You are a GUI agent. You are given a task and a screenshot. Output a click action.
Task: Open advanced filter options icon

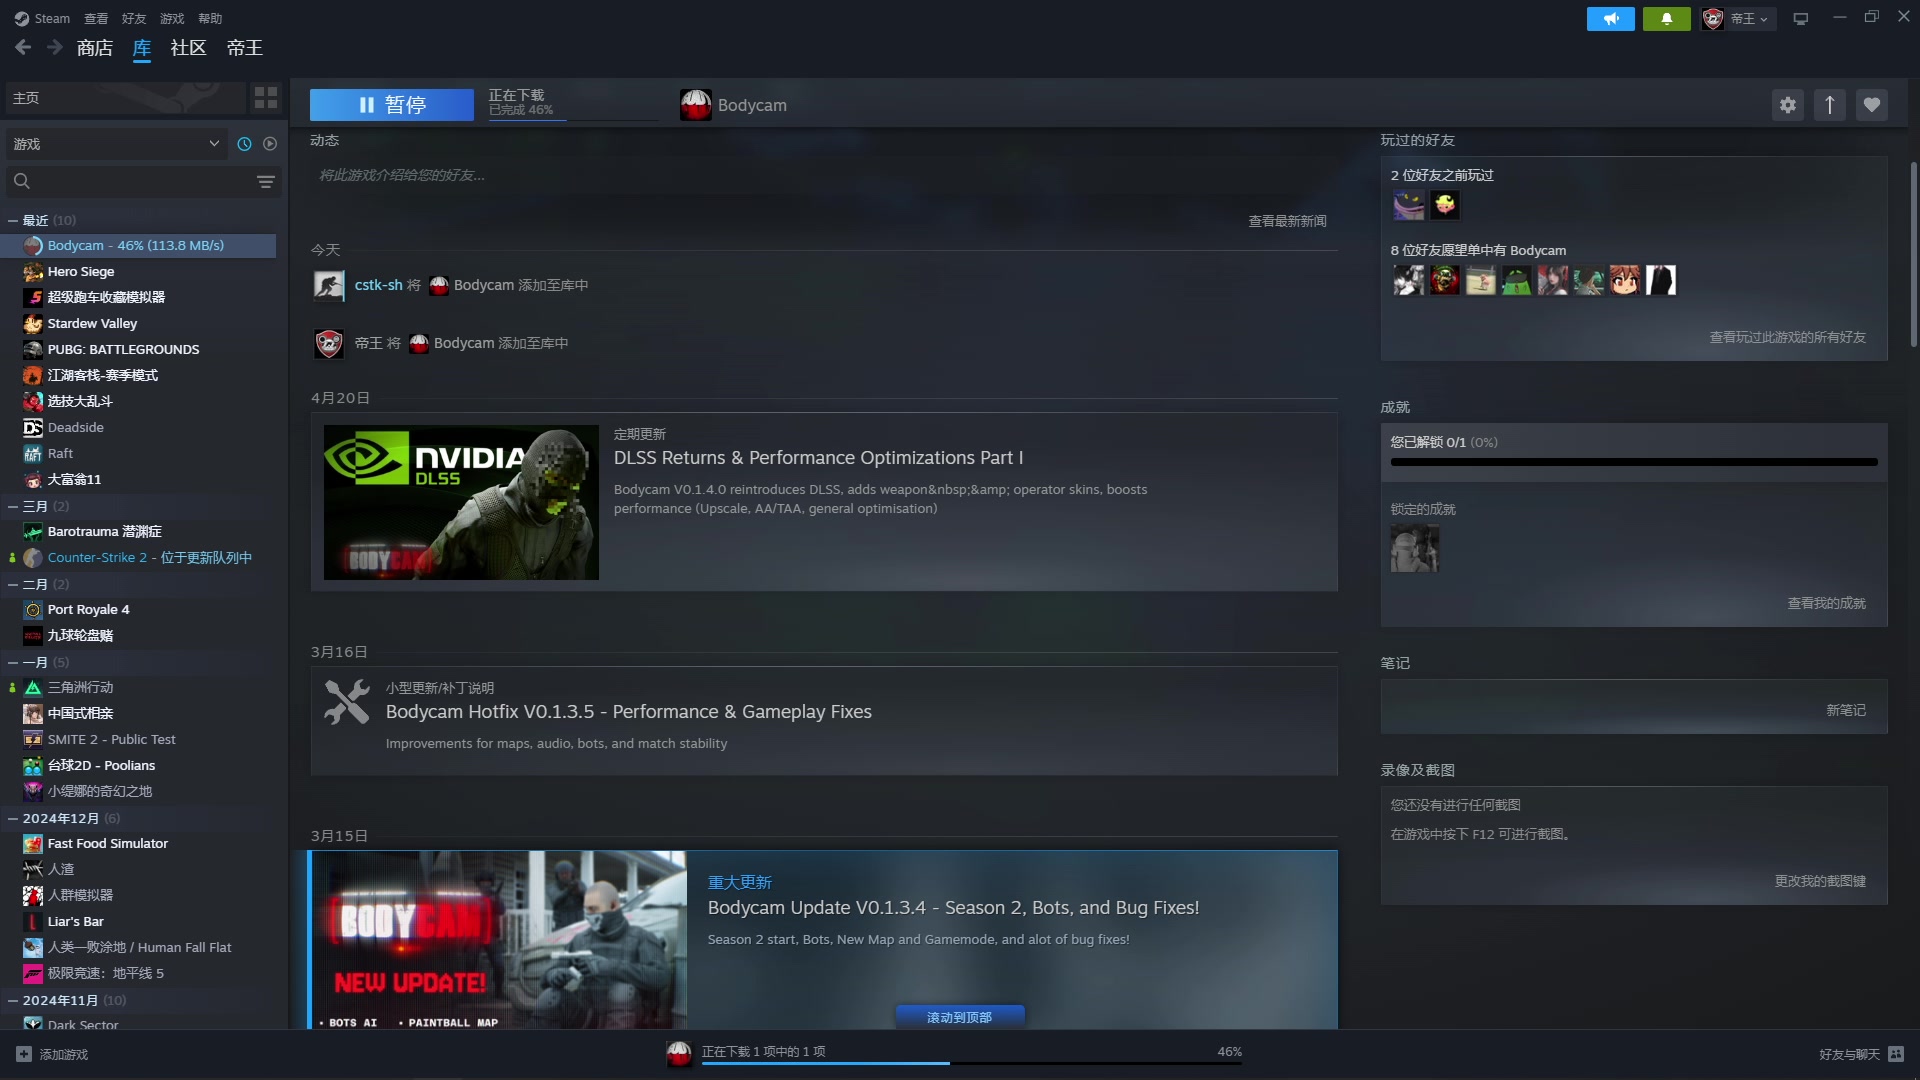pos(265,181)
